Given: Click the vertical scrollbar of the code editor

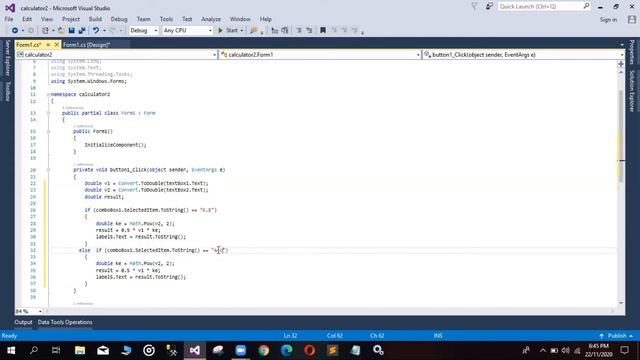Looking at the screenshot, I should pos(621,188).
